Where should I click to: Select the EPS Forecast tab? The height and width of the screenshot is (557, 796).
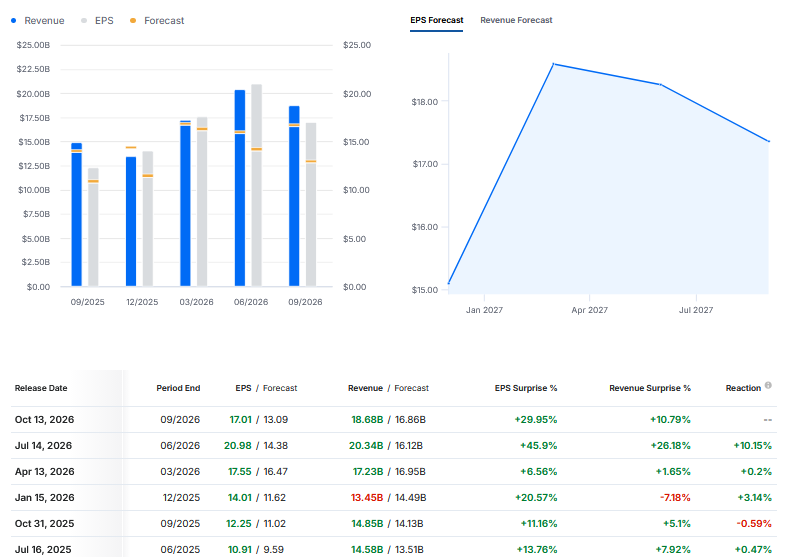coord(437,20)
